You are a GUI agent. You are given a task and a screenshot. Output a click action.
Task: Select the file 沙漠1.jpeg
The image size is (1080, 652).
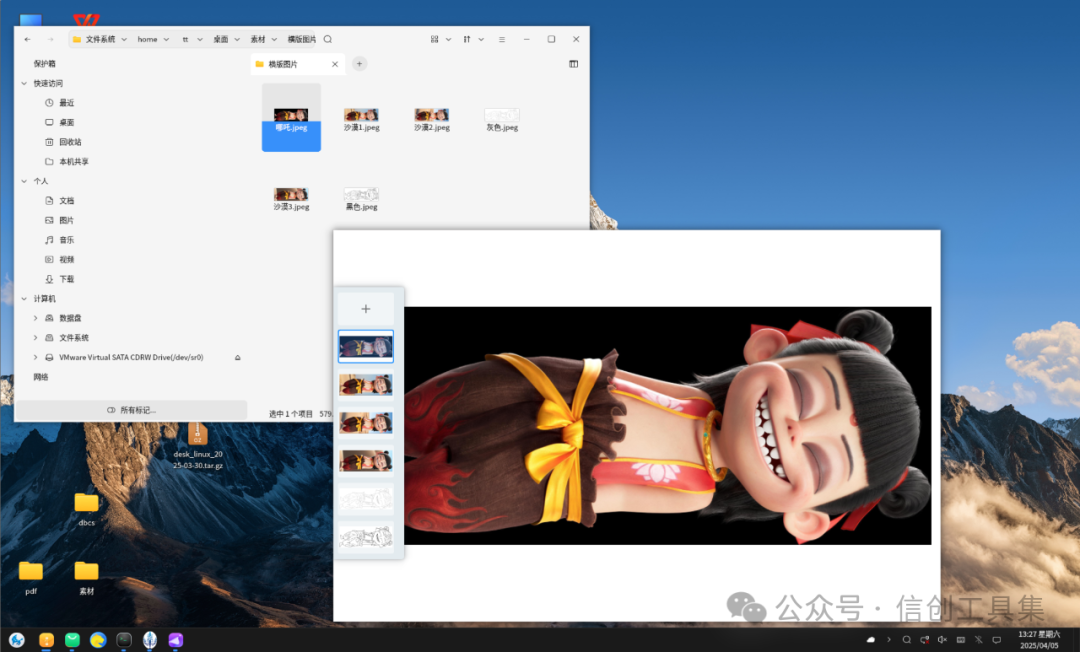[x=362, y=119]
